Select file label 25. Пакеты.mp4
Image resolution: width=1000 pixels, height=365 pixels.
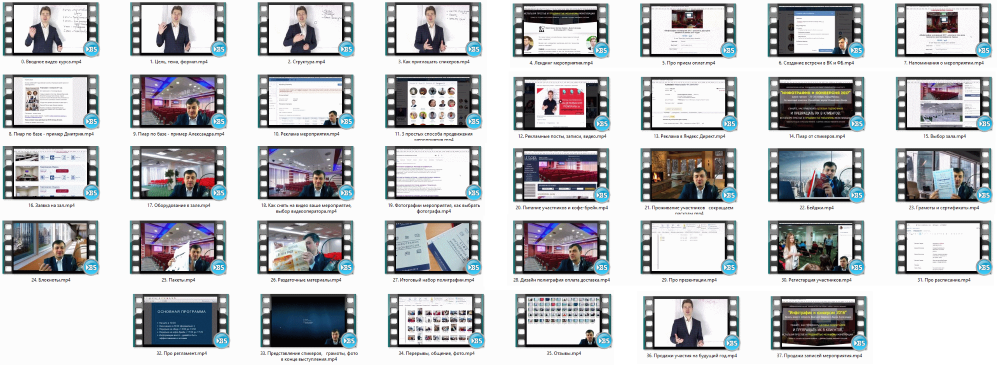[x=179, y=279]
